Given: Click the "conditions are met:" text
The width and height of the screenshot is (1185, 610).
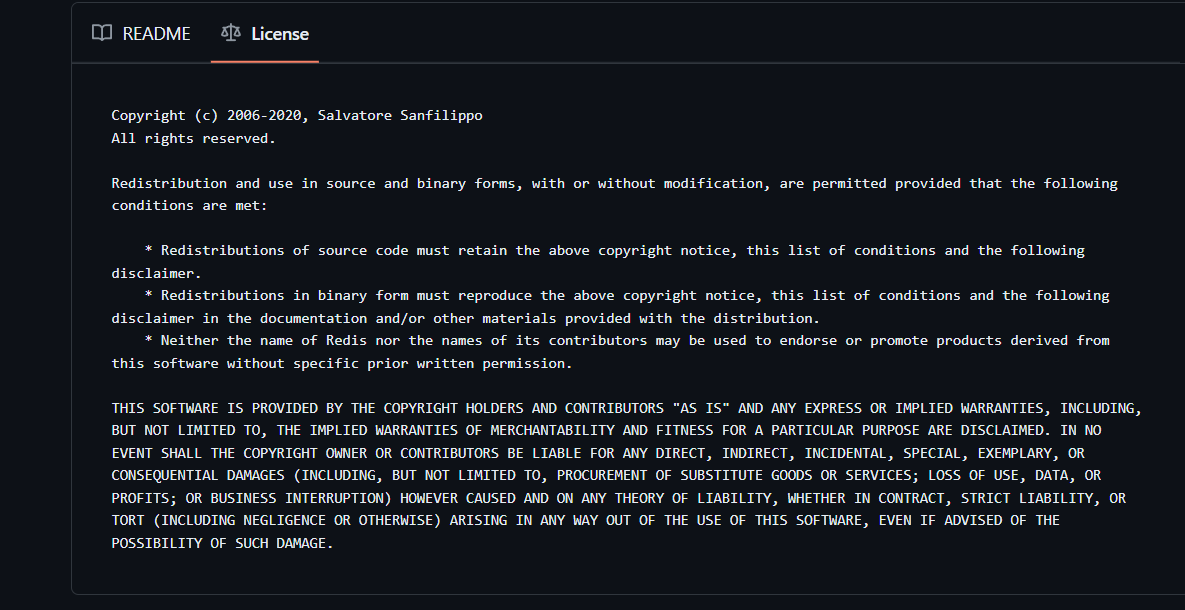Looking at the screenshot, I should pos(189,205).
